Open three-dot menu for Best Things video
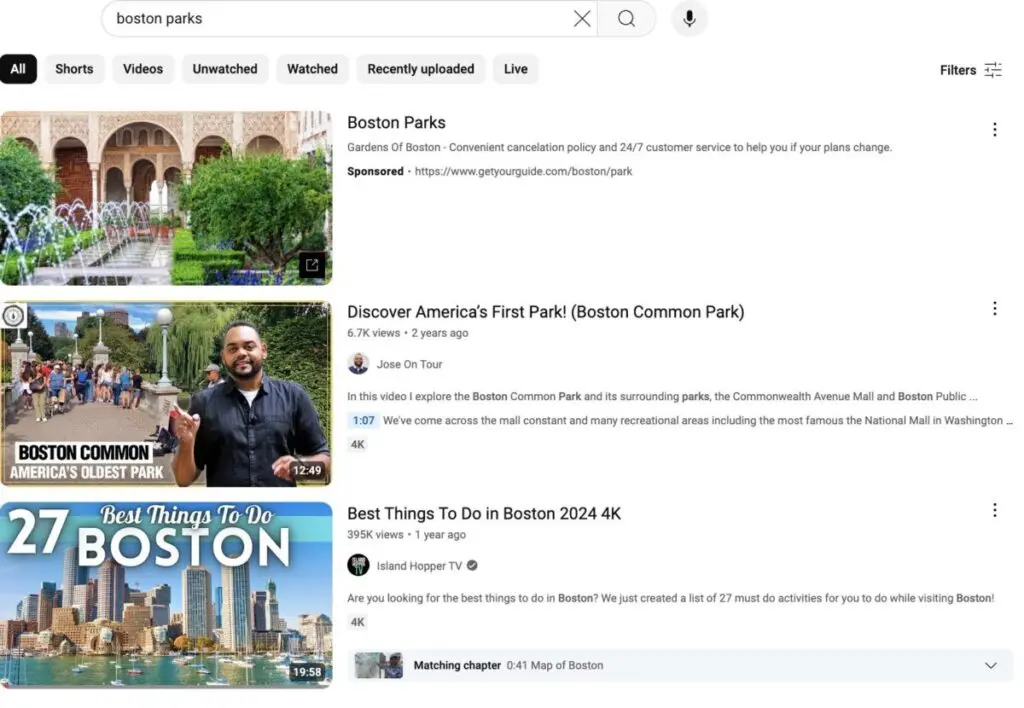Image resolution: width=1024 pixels, height=708 pixels. tap(994, 511)
